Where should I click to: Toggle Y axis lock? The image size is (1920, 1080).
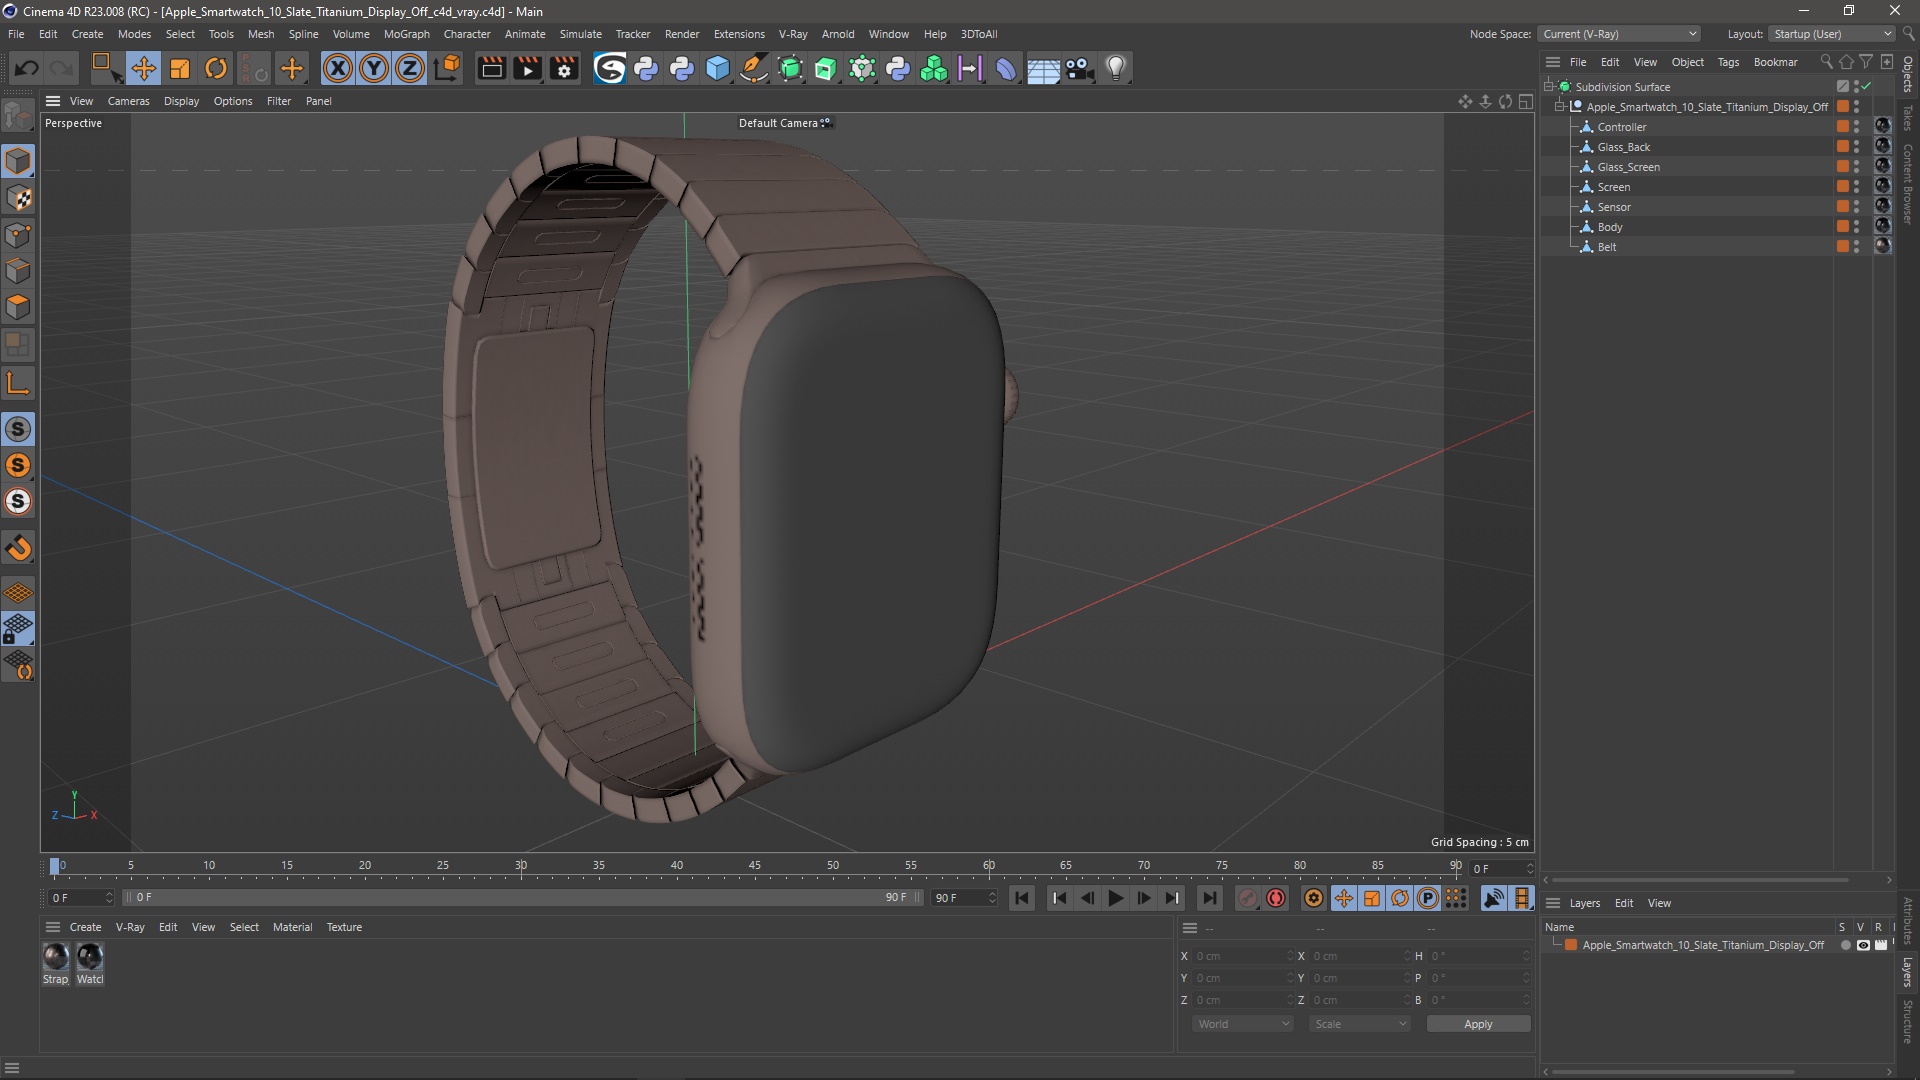374,68
